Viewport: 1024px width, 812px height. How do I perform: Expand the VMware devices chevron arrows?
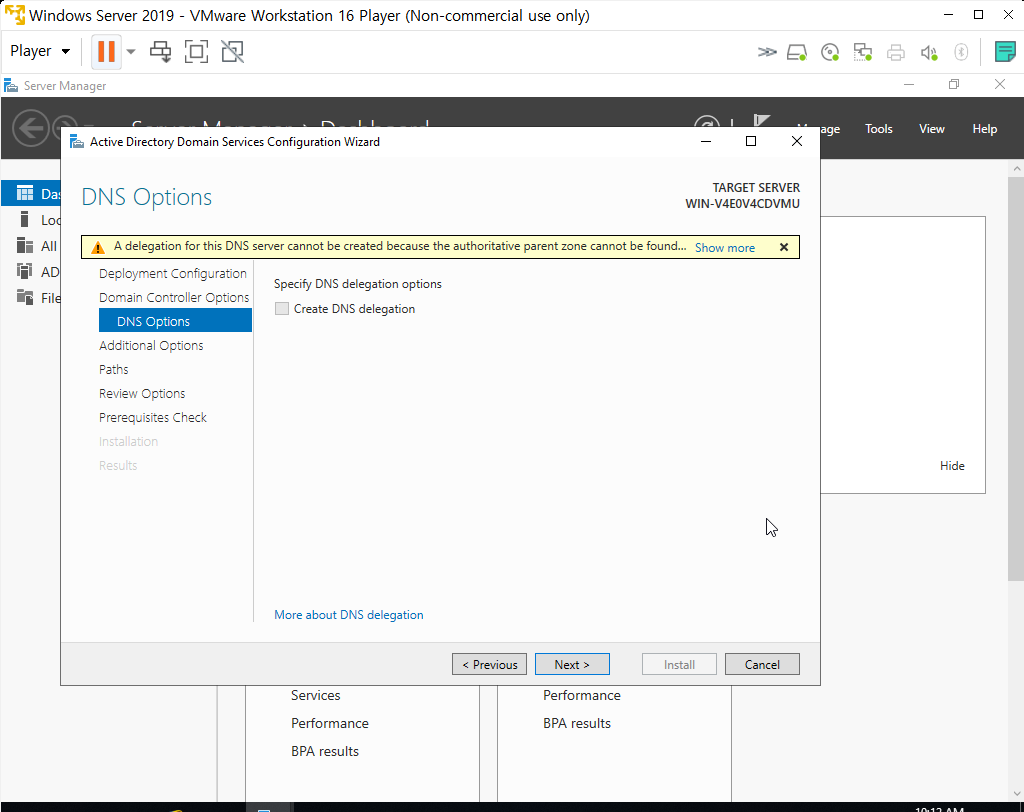coord(767,52)
